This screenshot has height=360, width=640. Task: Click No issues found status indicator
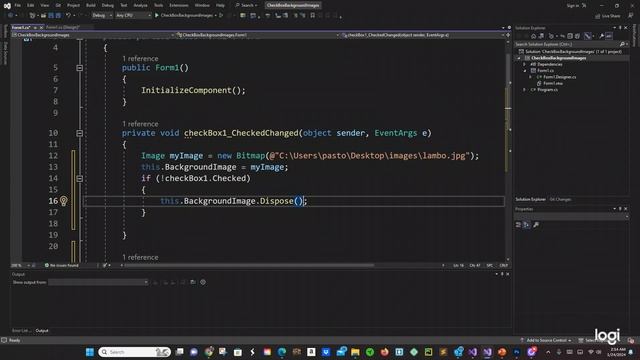(61, 265)
